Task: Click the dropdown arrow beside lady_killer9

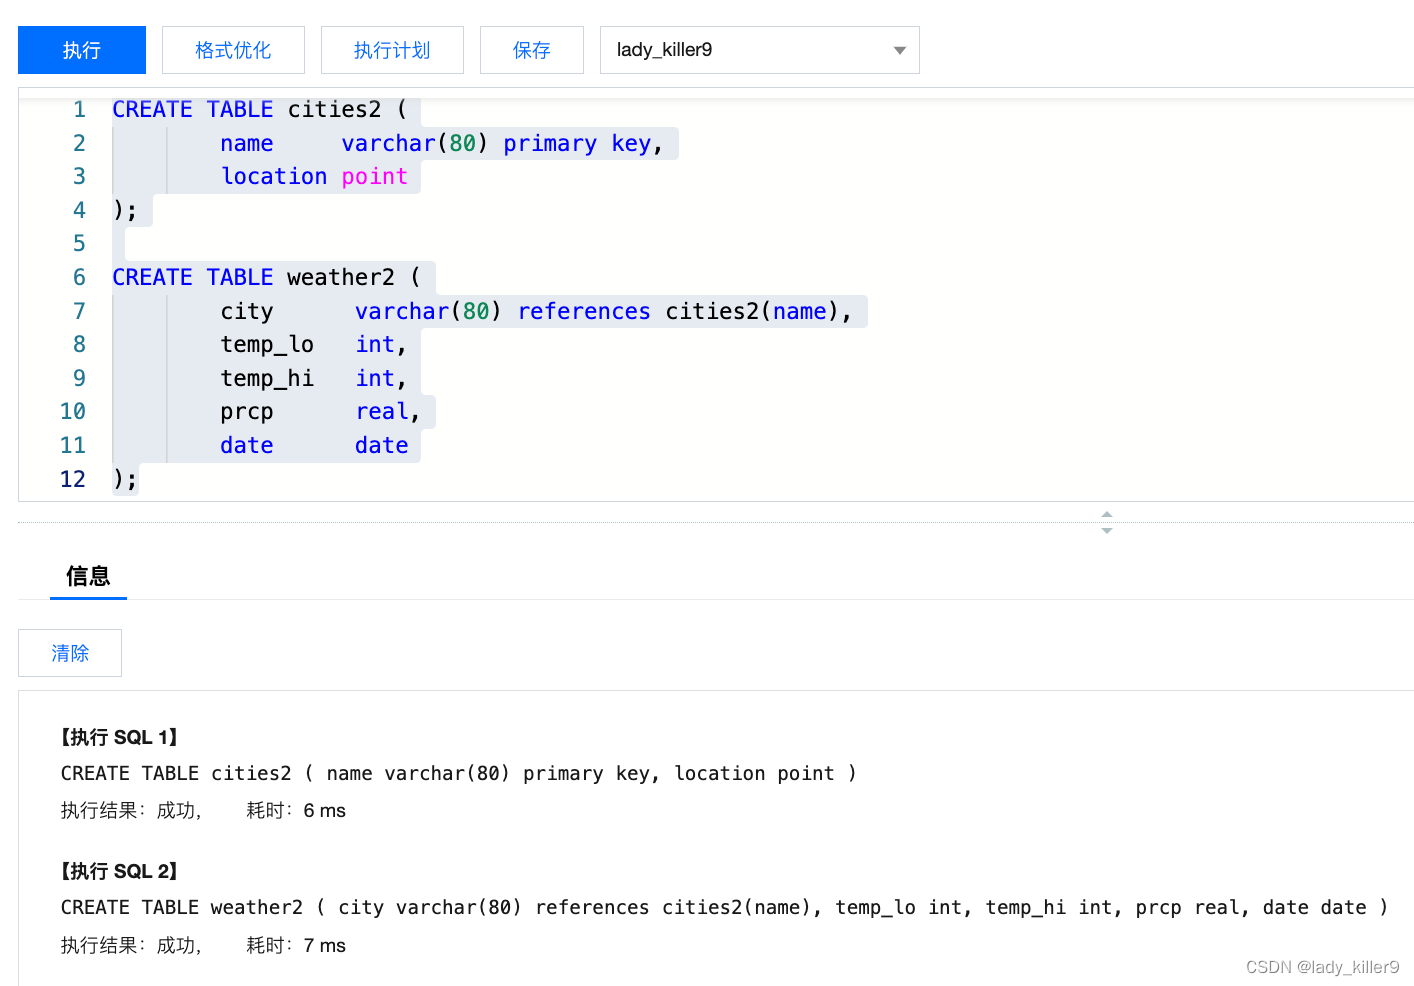Action: point(900,51)
